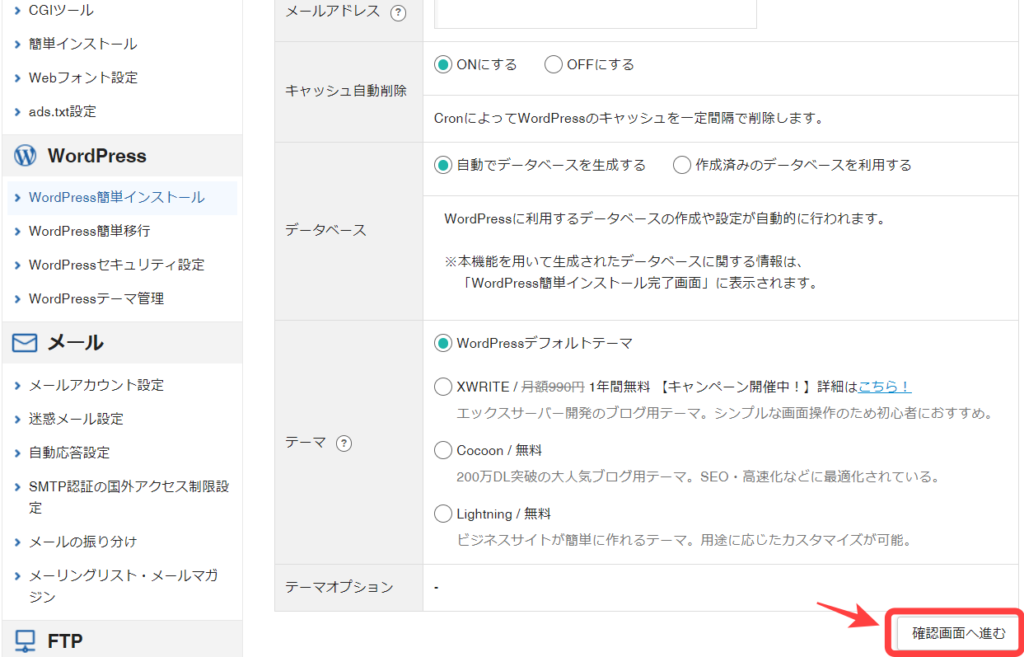Image resolution: width=1024 pixels, height=657 pixels.
Task: Click the FTP monitor icon in sidebar
Action: coord(25,642)
